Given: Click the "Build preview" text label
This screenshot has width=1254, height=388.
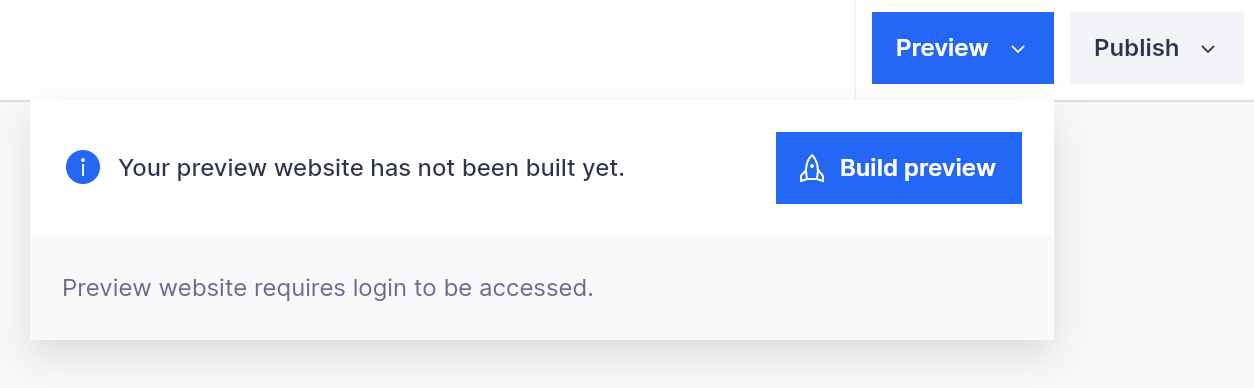Looking at the screenshot, I should (918, 168).
